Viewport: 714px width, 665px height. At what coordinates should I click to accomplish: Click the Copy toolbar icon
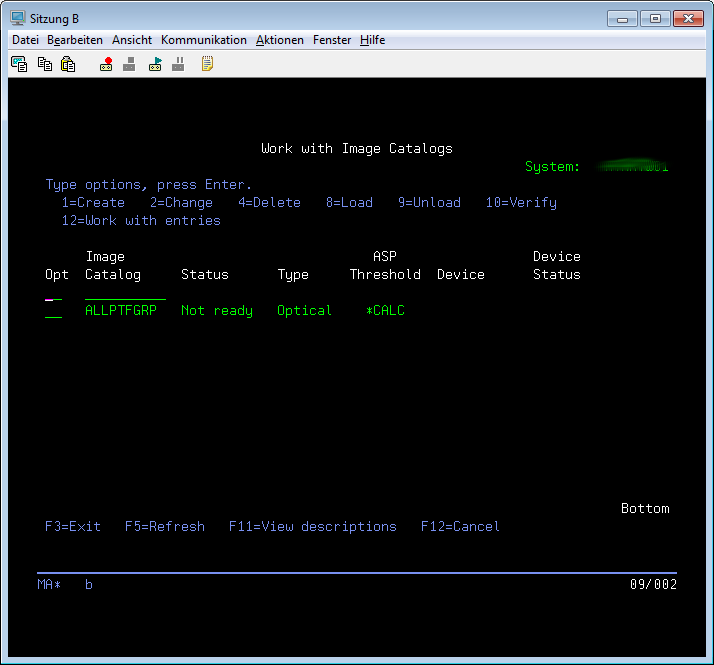(44, 64)
